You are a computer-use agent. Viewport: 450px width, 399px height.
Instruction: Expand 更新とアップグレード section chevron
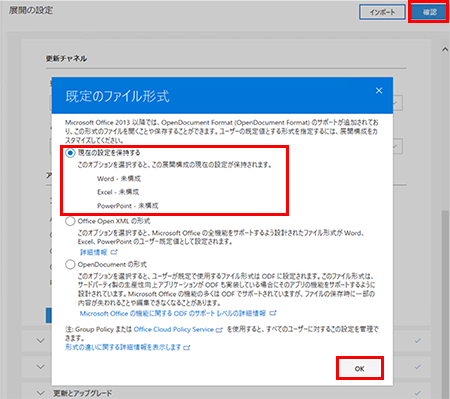[41, 393]
